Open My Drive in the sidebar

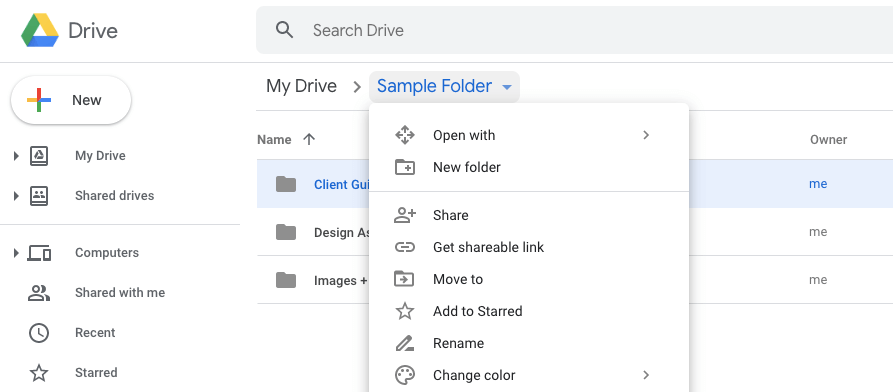point(100,156)
